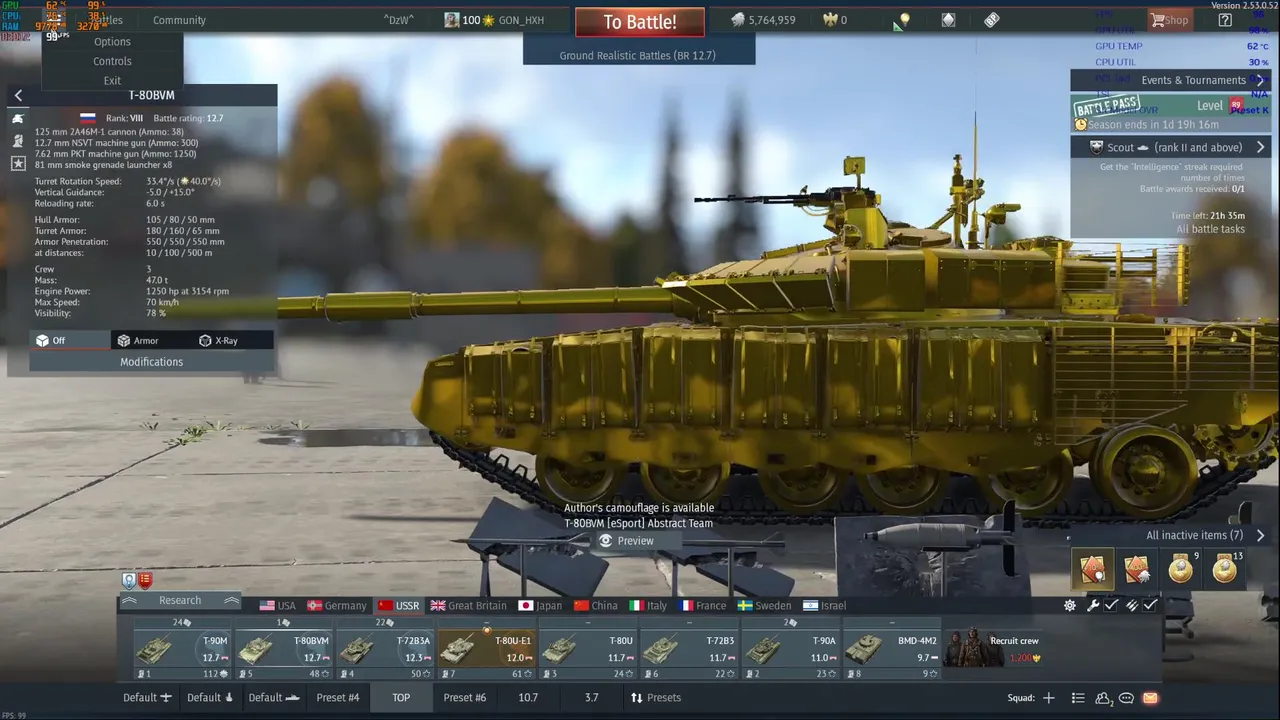Click the gold medal item with count 9
This screenshot has height=720, width=1280.
1181,569
